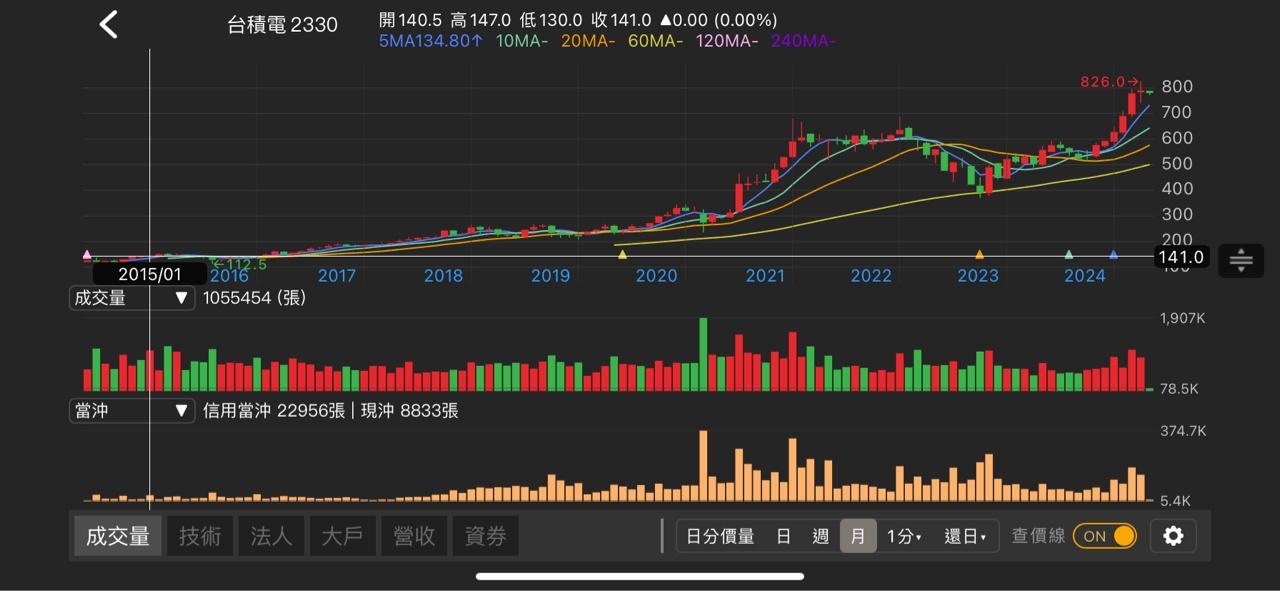
Task: Tap the orange triangle marker at 2023
Action: pos(979,255)
